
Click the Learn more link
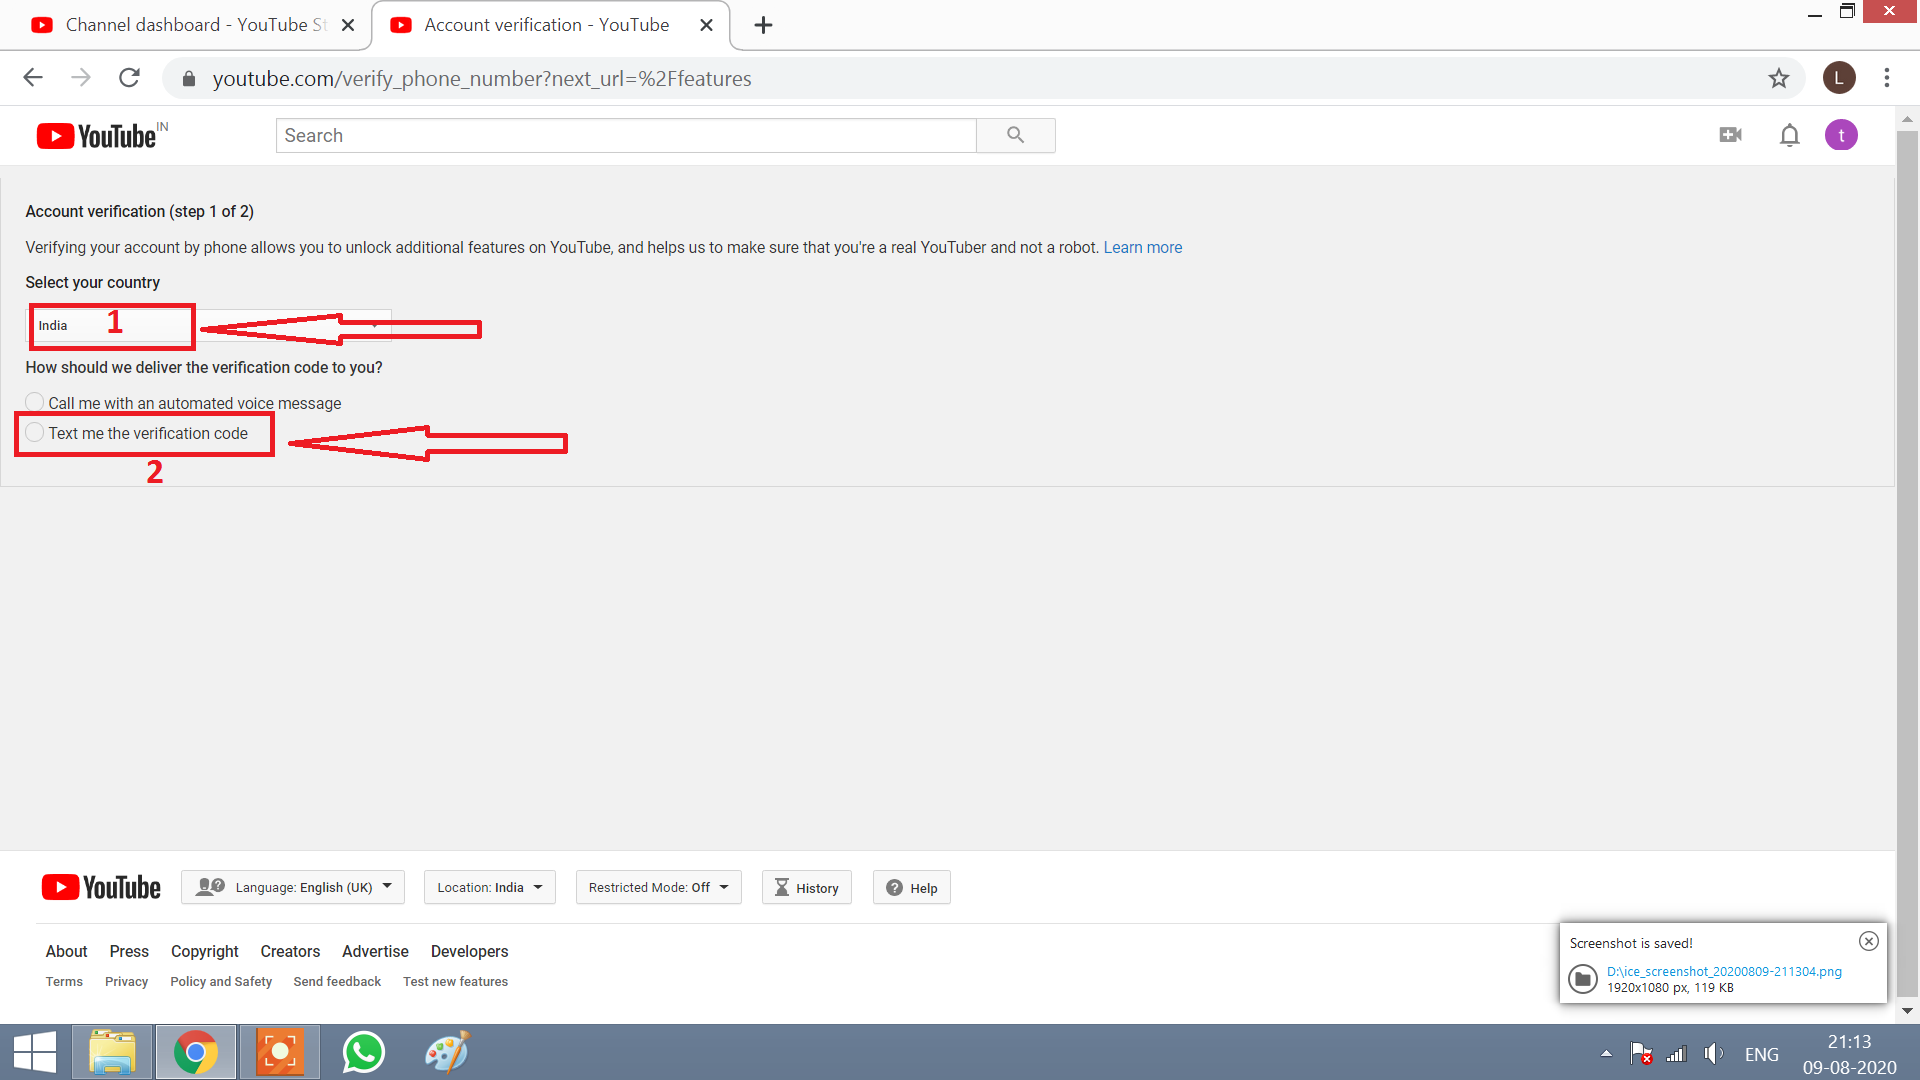click(x=1142, y=247)
